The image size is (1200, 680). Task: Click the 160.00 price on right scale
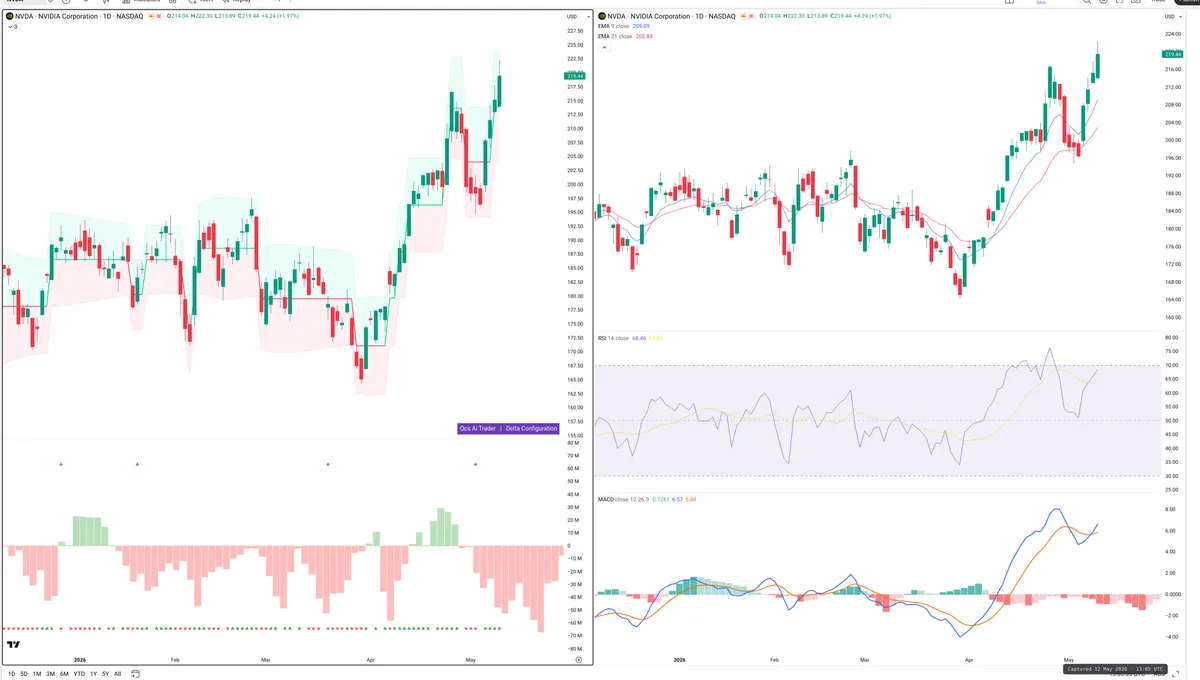pyautogui.click(x=1172, y=318)
